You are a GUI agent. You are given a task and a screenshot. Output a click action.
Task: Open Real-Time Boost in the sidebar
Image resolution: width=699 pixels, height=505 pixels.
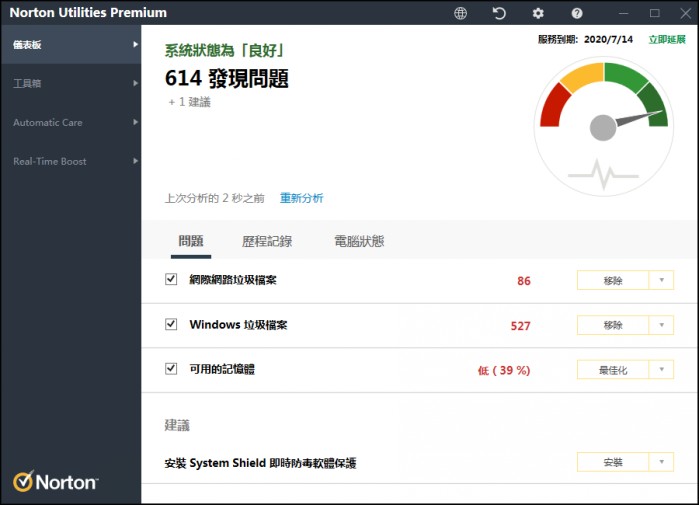tap(70, 161)
